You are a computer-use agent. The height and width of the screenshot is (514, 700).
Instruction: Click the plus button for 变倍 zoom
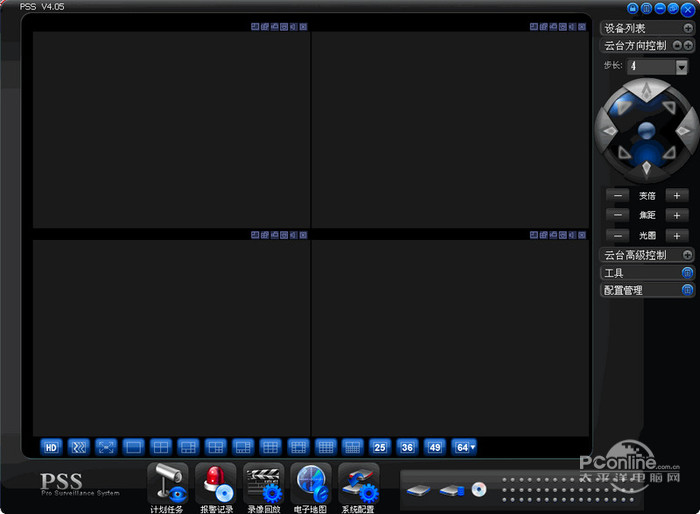point(677,196)
